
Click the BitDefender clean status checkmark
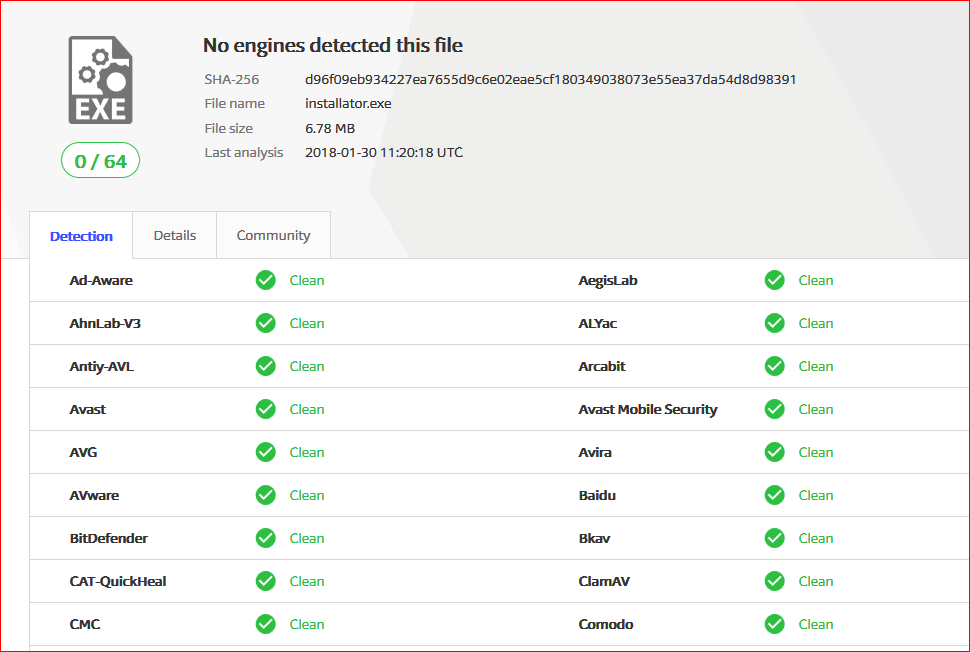[x=265, y=538]
